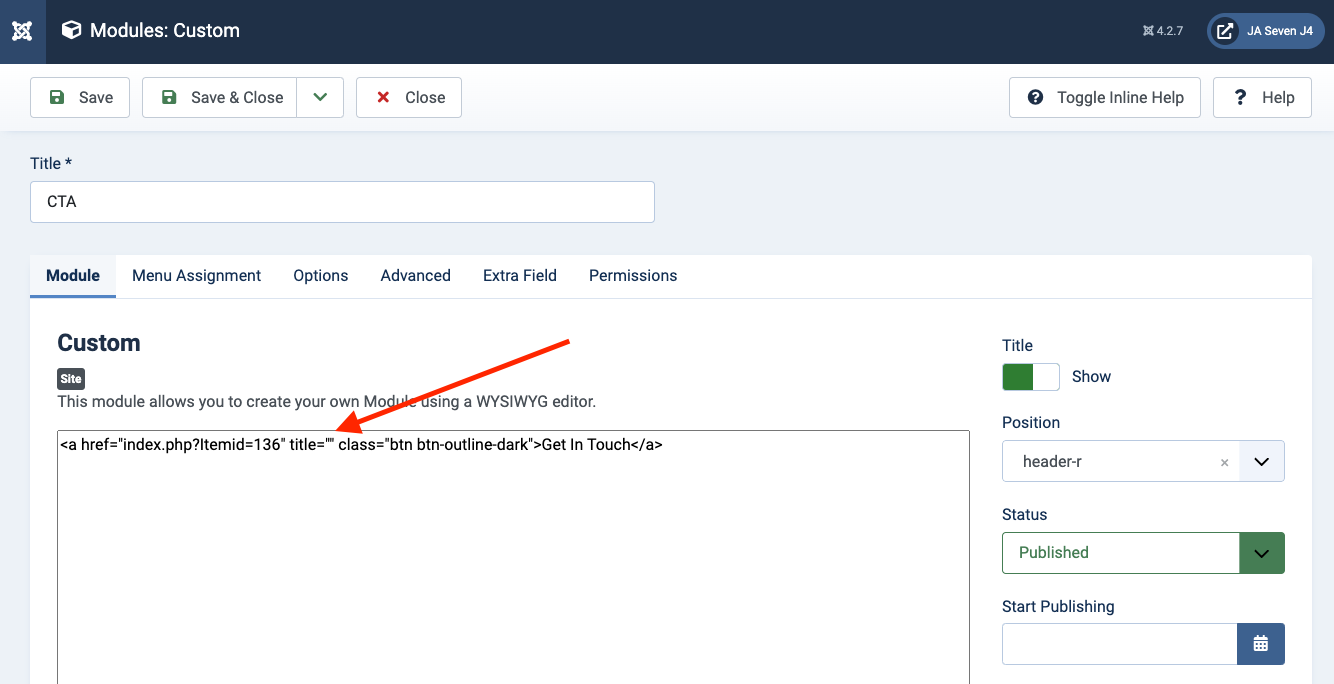Click the Custom module heading

[99, 343]
